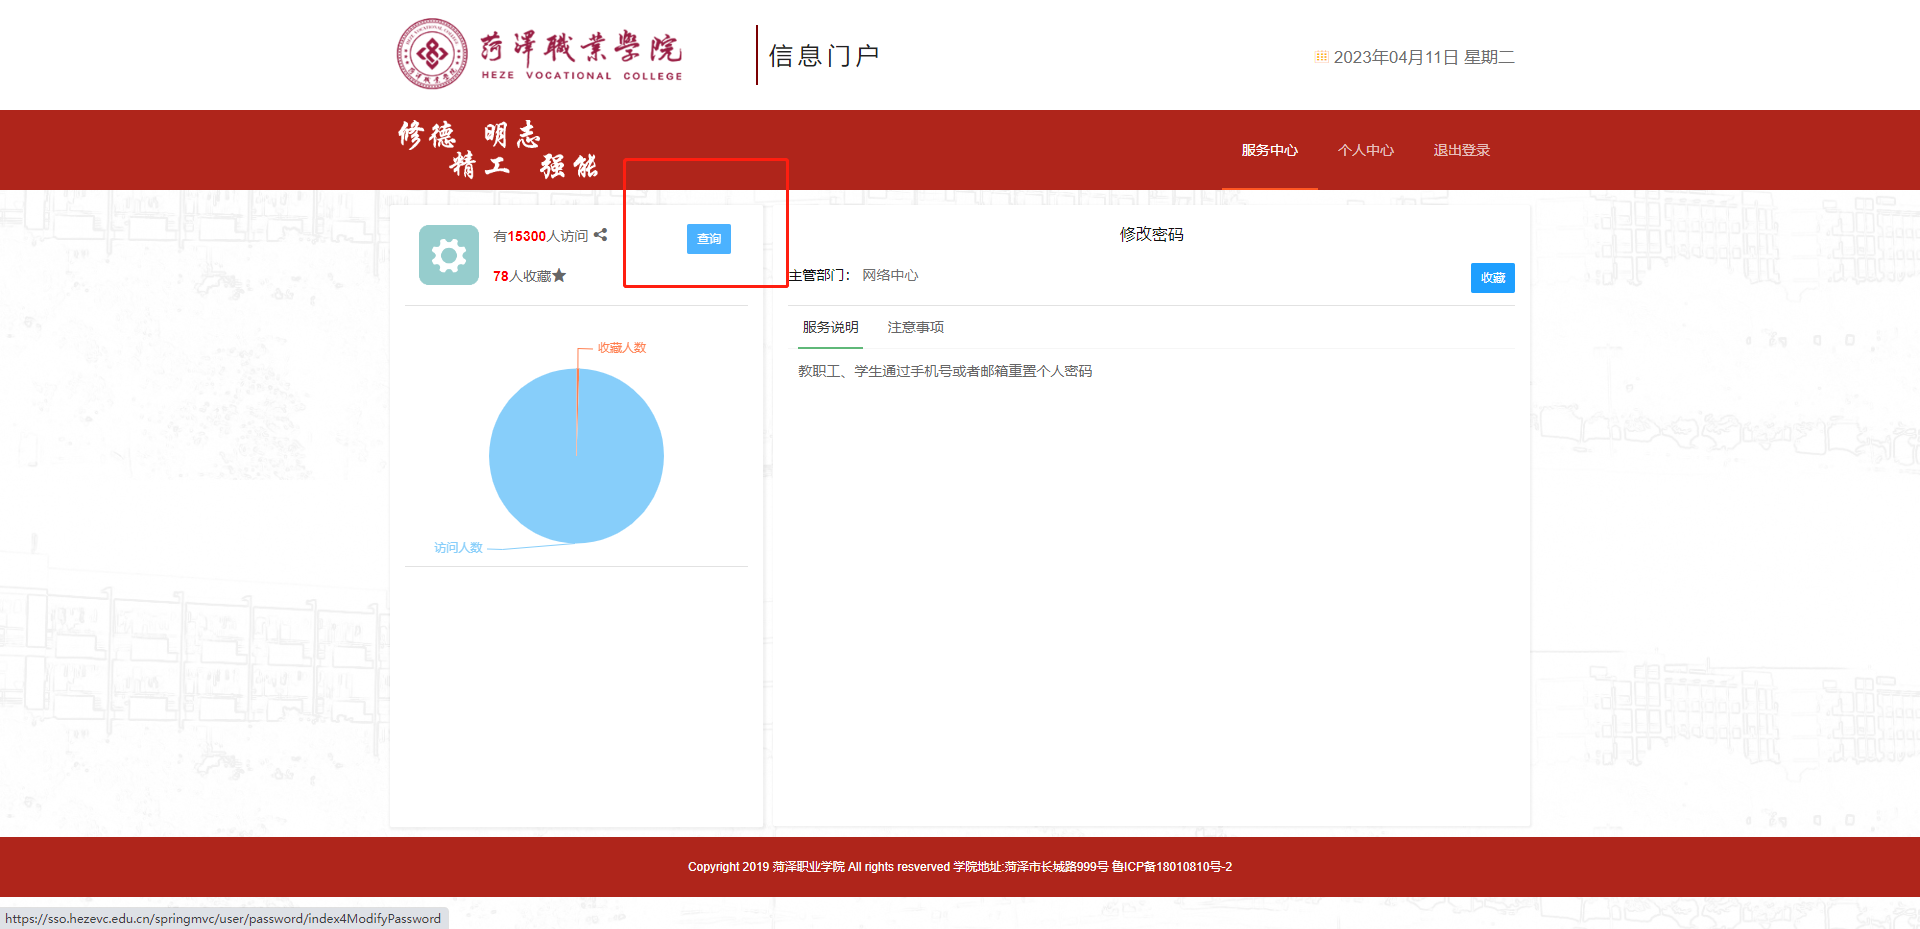The height and width of the screenshot is (929, 1920).
Task: Click the 网络中心 department text
Action: [x=890, y=275]
